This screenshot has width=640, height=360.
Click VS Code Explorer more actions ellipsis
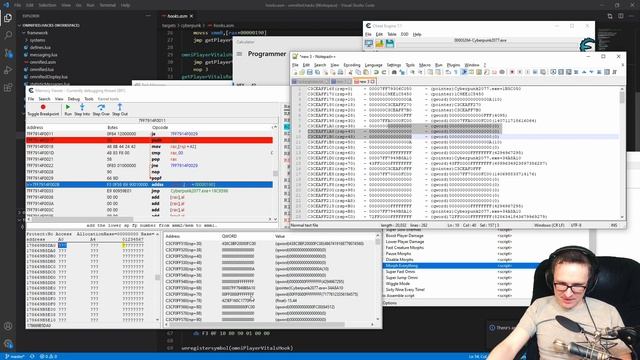pos(148,16)
